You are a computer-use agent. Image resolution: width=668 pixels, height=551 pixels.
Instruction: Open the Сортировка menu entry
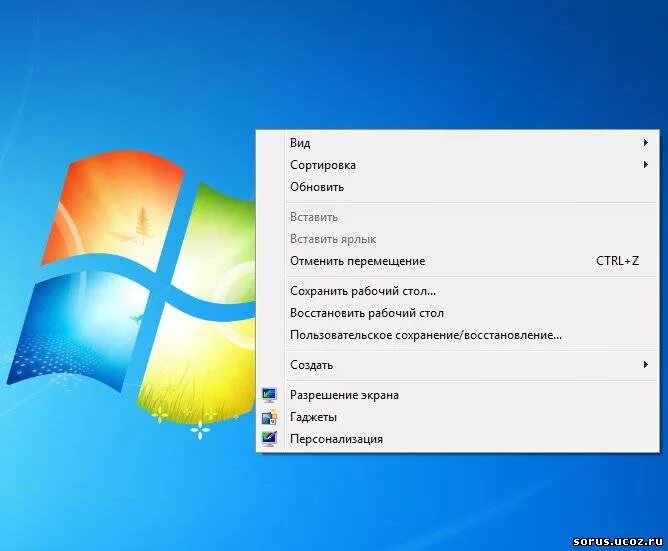(x=457, y=165)
